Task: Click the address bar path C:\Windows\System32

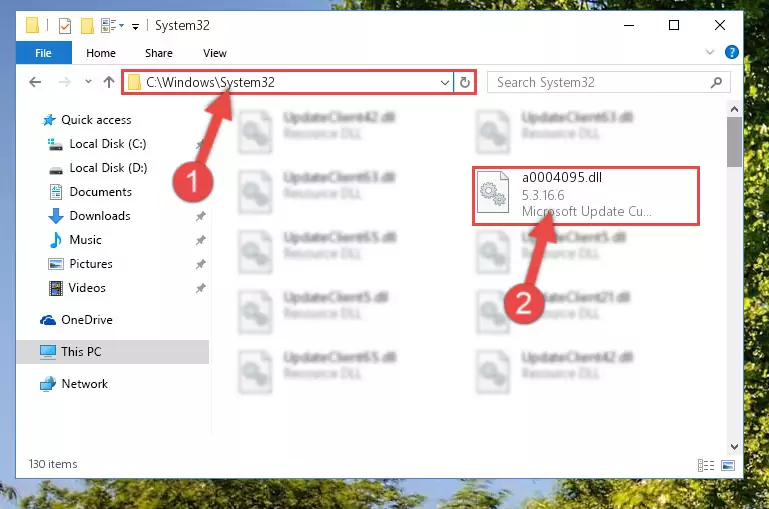Action: pyautogui.click(x=210, y=82)
